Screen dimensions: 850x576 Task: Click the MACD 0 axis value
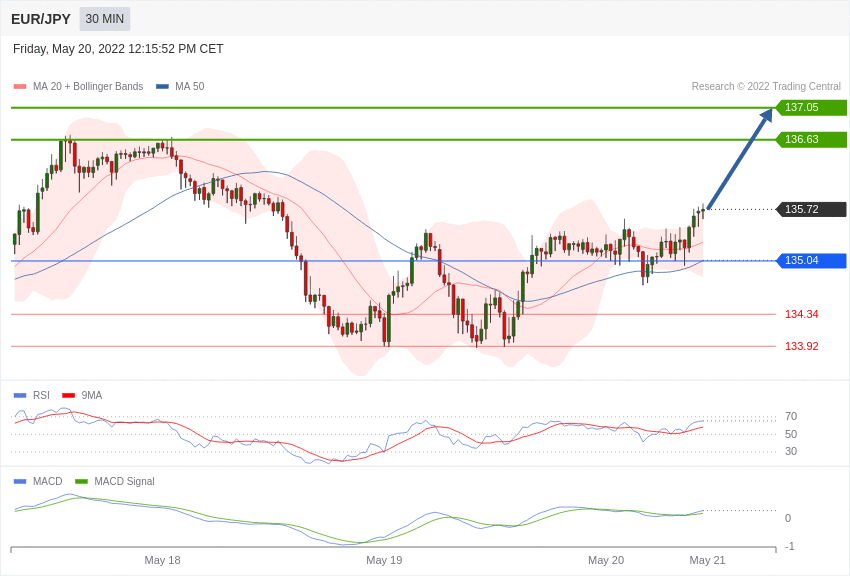(x=788, y=519)
